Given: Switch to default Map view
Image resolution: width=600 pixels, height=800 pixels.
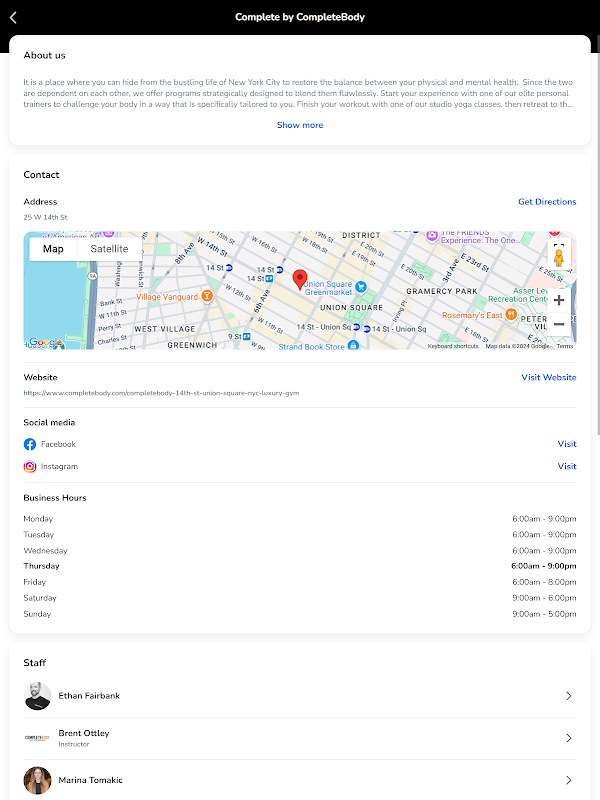Looking at the screenshot, I should coord(53,249).
